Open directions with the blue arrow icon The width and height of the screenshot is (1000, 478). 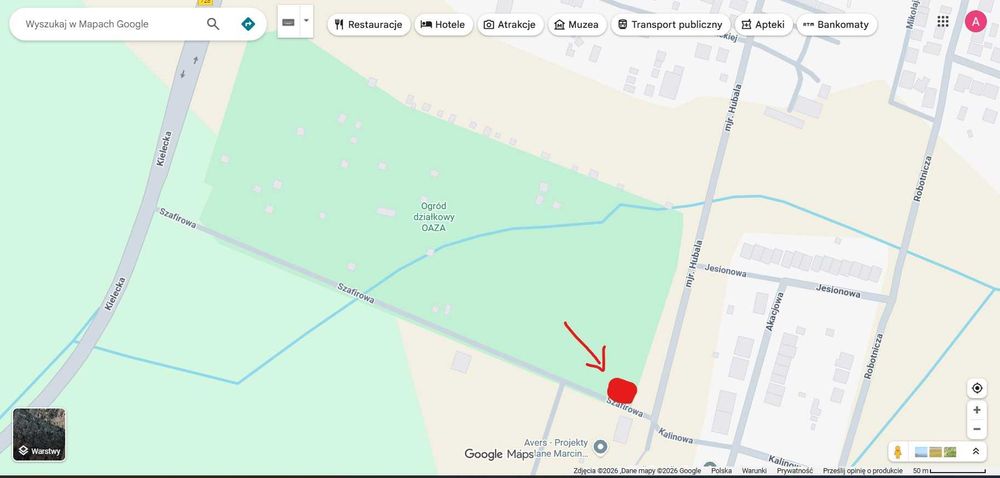[x=248, y=24]
